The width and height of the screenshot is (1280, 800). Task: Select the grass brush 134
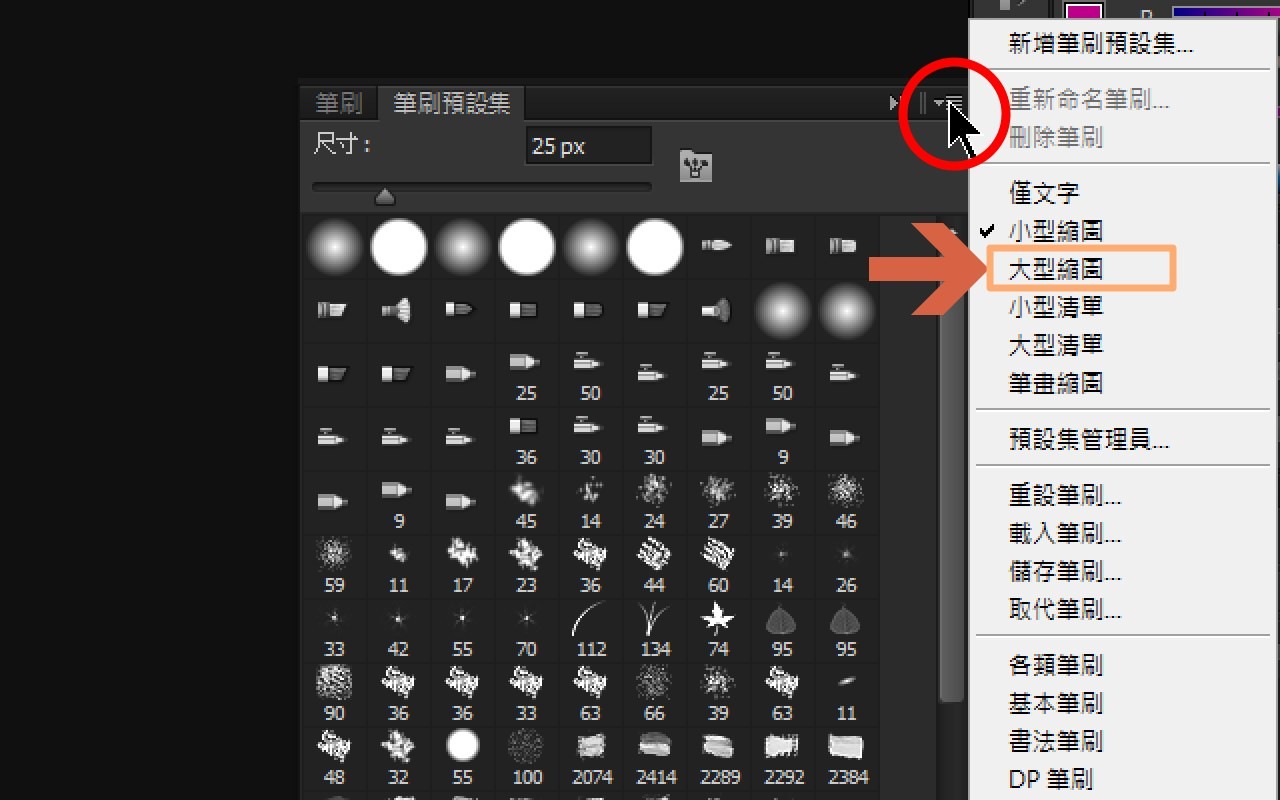tap(654, 624)
